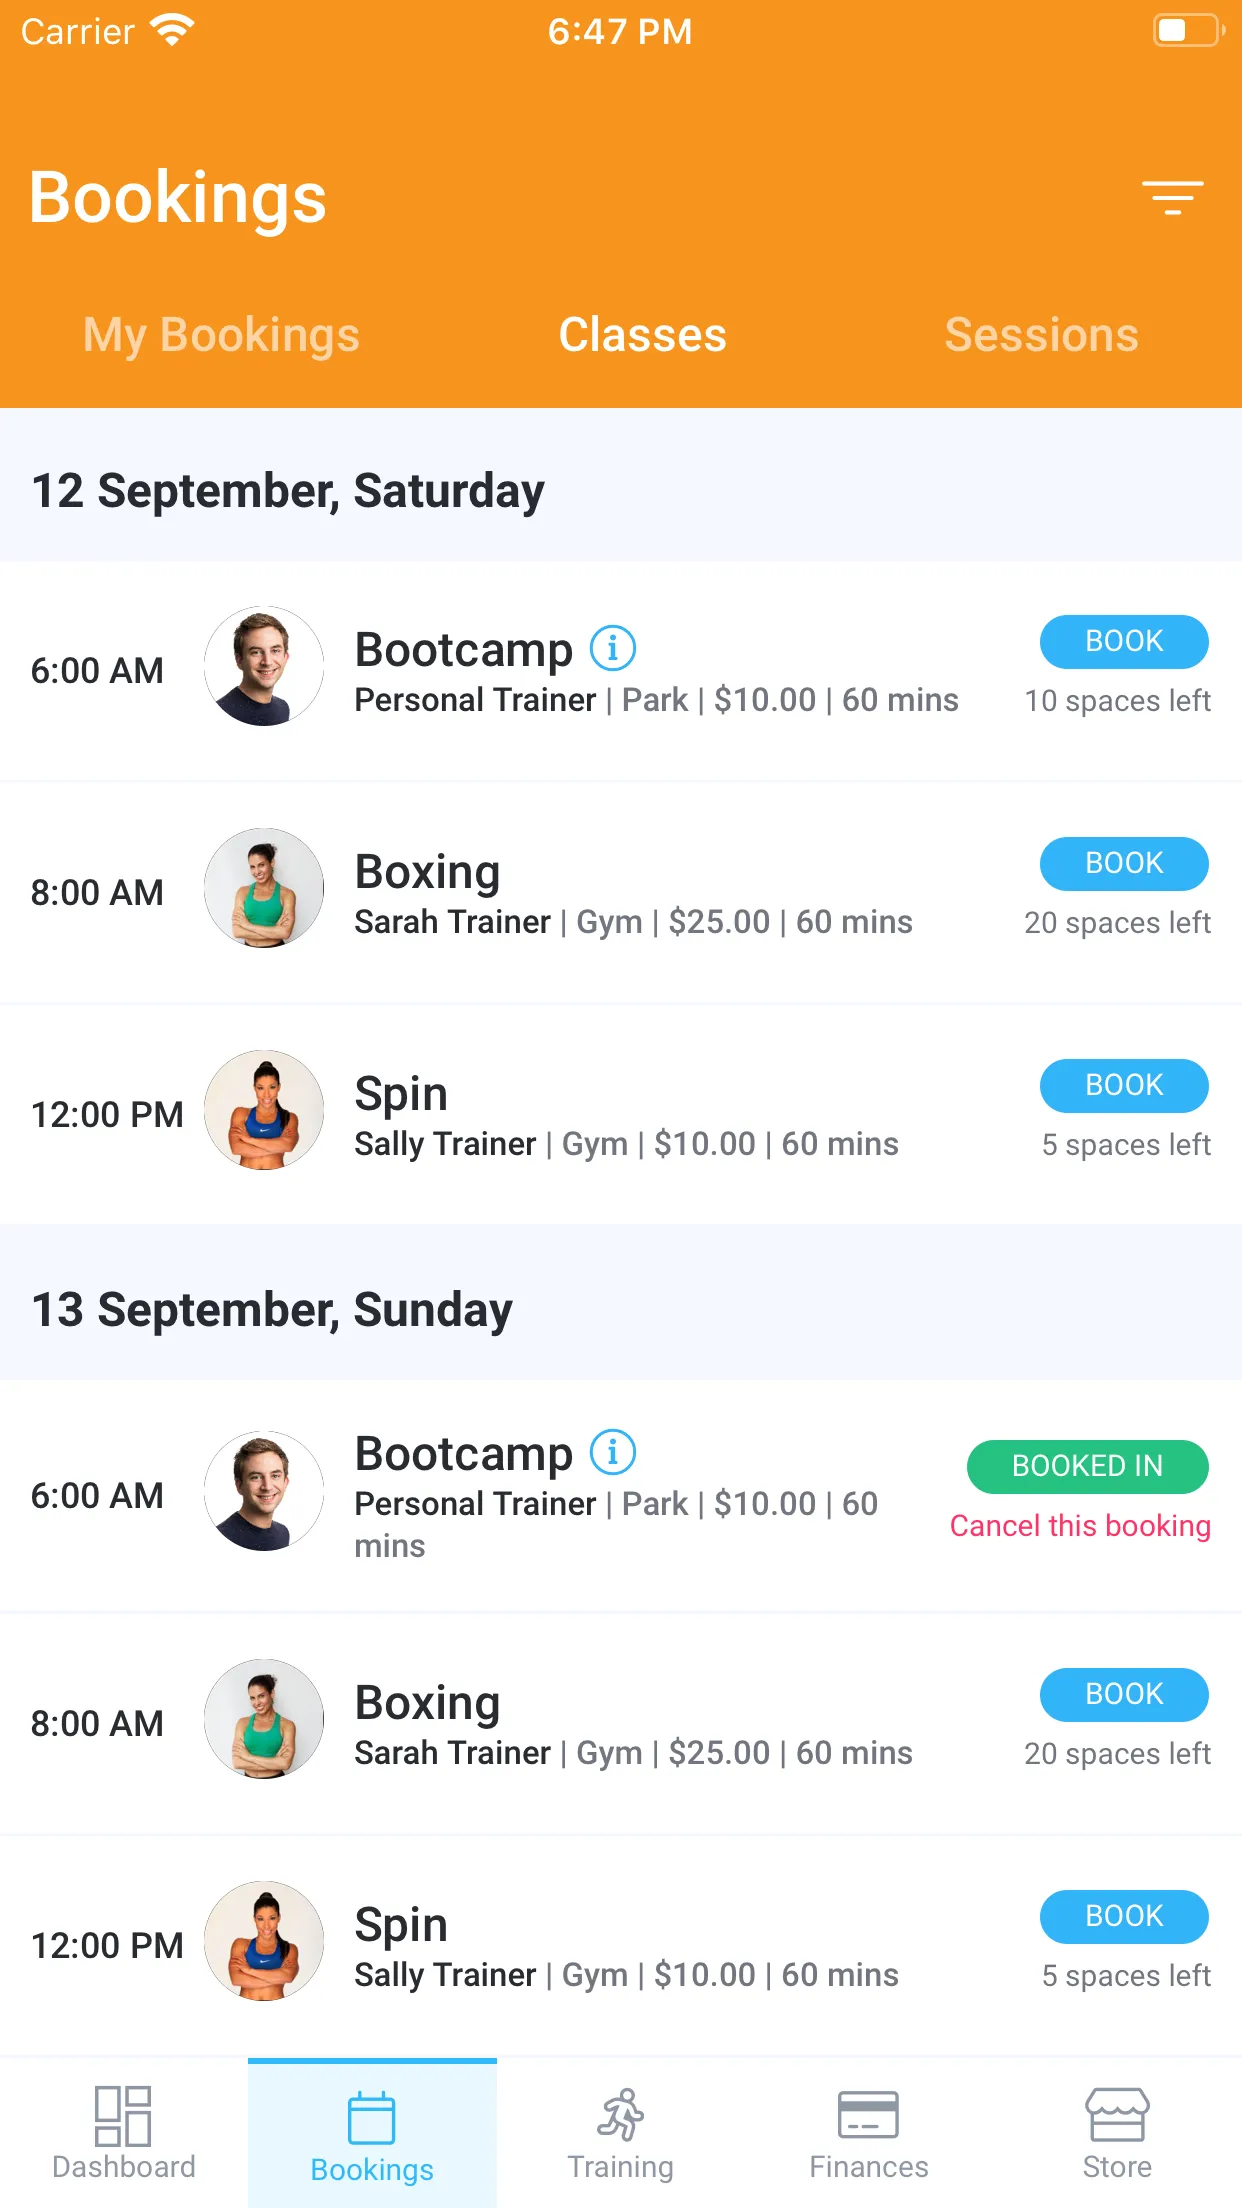Tap Sarah Trainer's photo on Saturday Boxing

coord(264,888)
